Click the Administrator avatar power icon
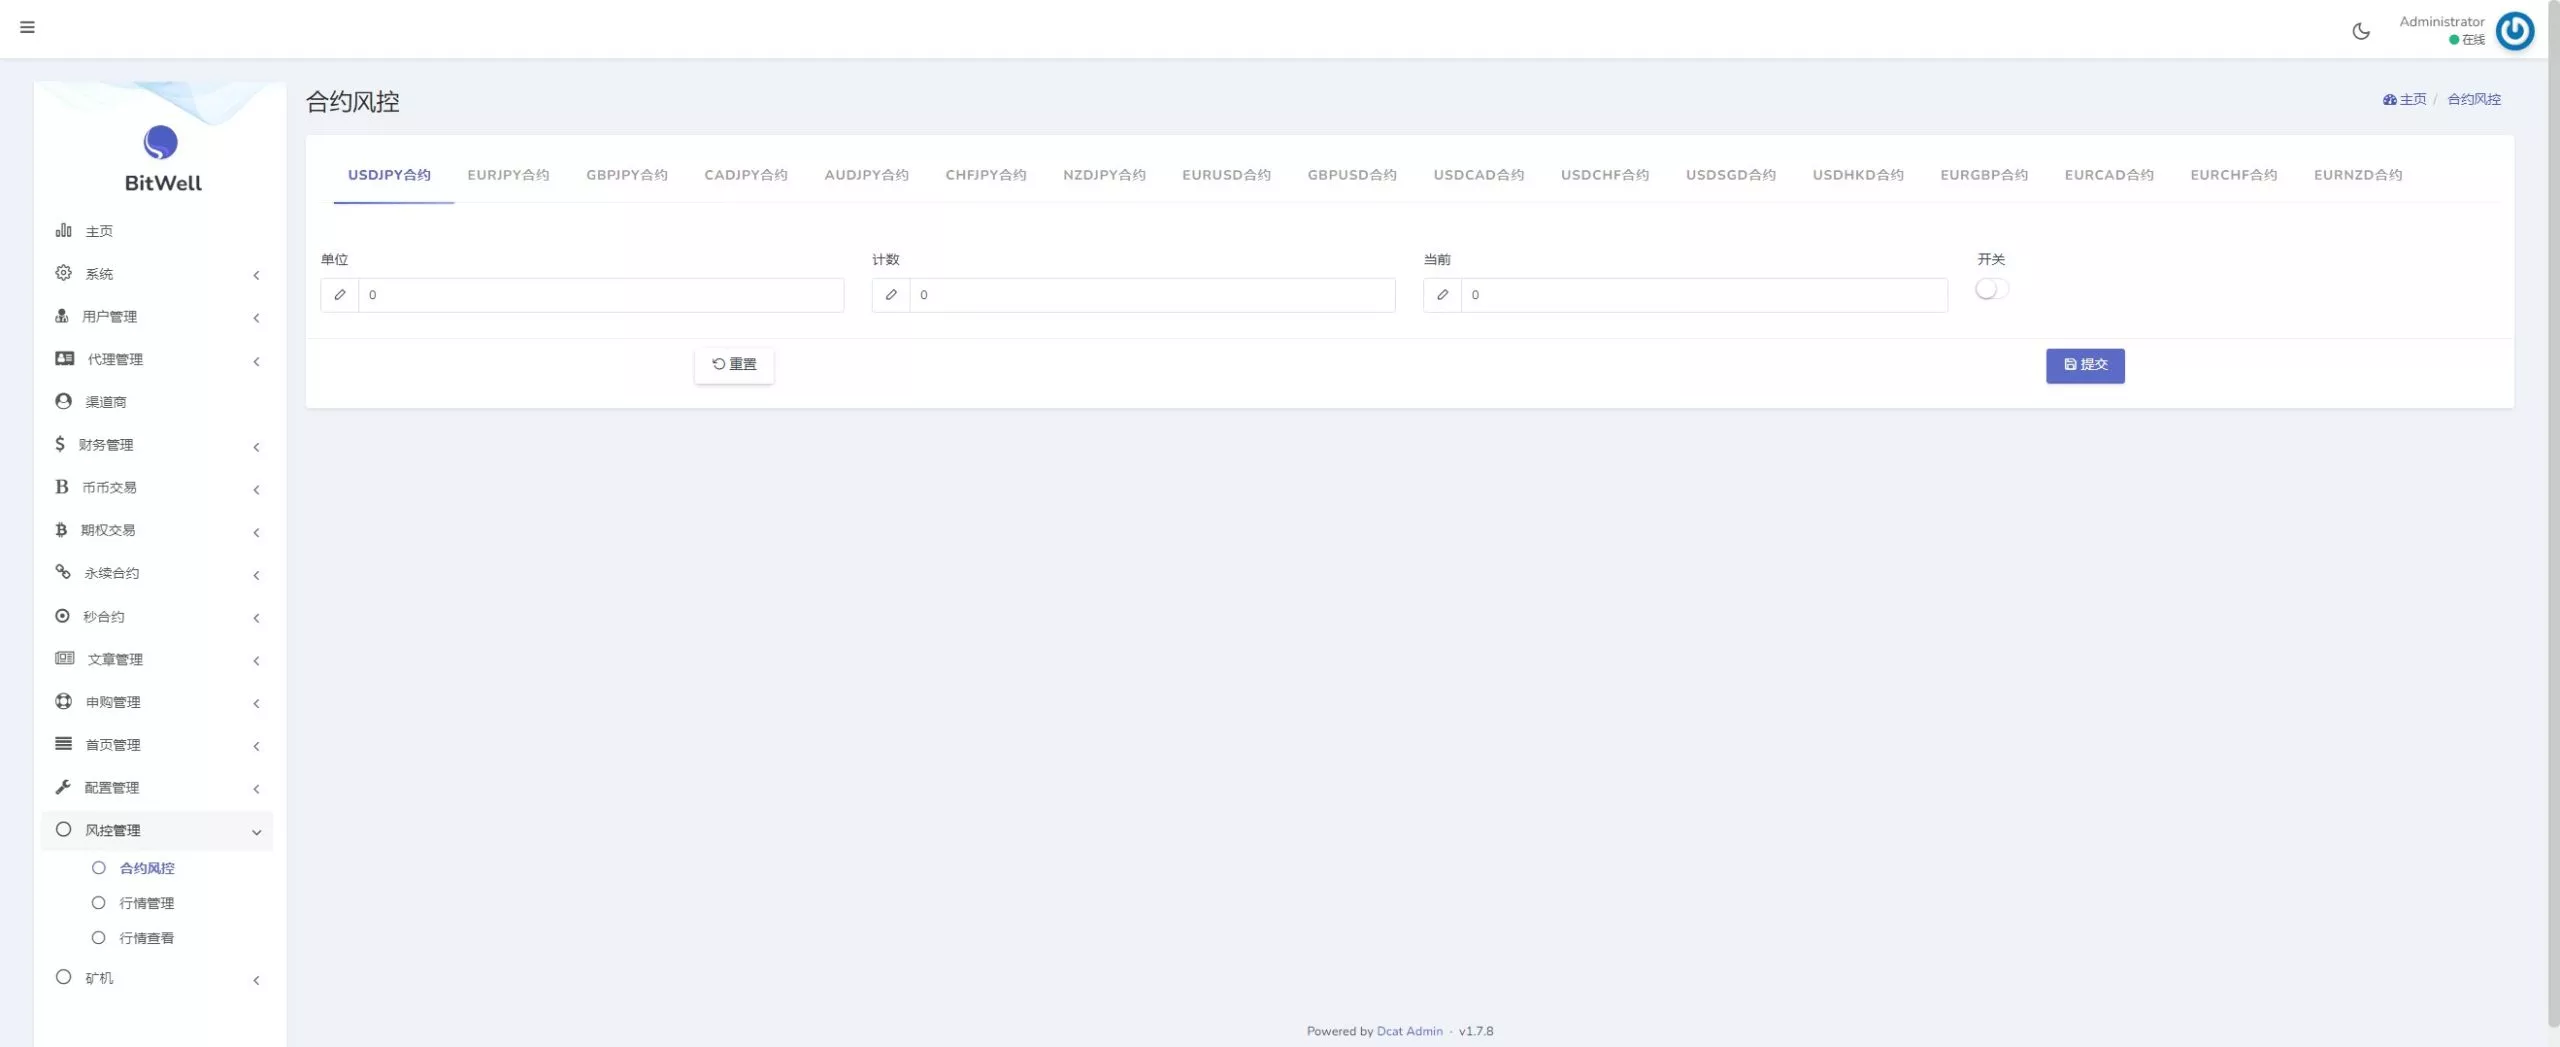The width and height of the screenshot is (2560, 1047). [2514, 31]
